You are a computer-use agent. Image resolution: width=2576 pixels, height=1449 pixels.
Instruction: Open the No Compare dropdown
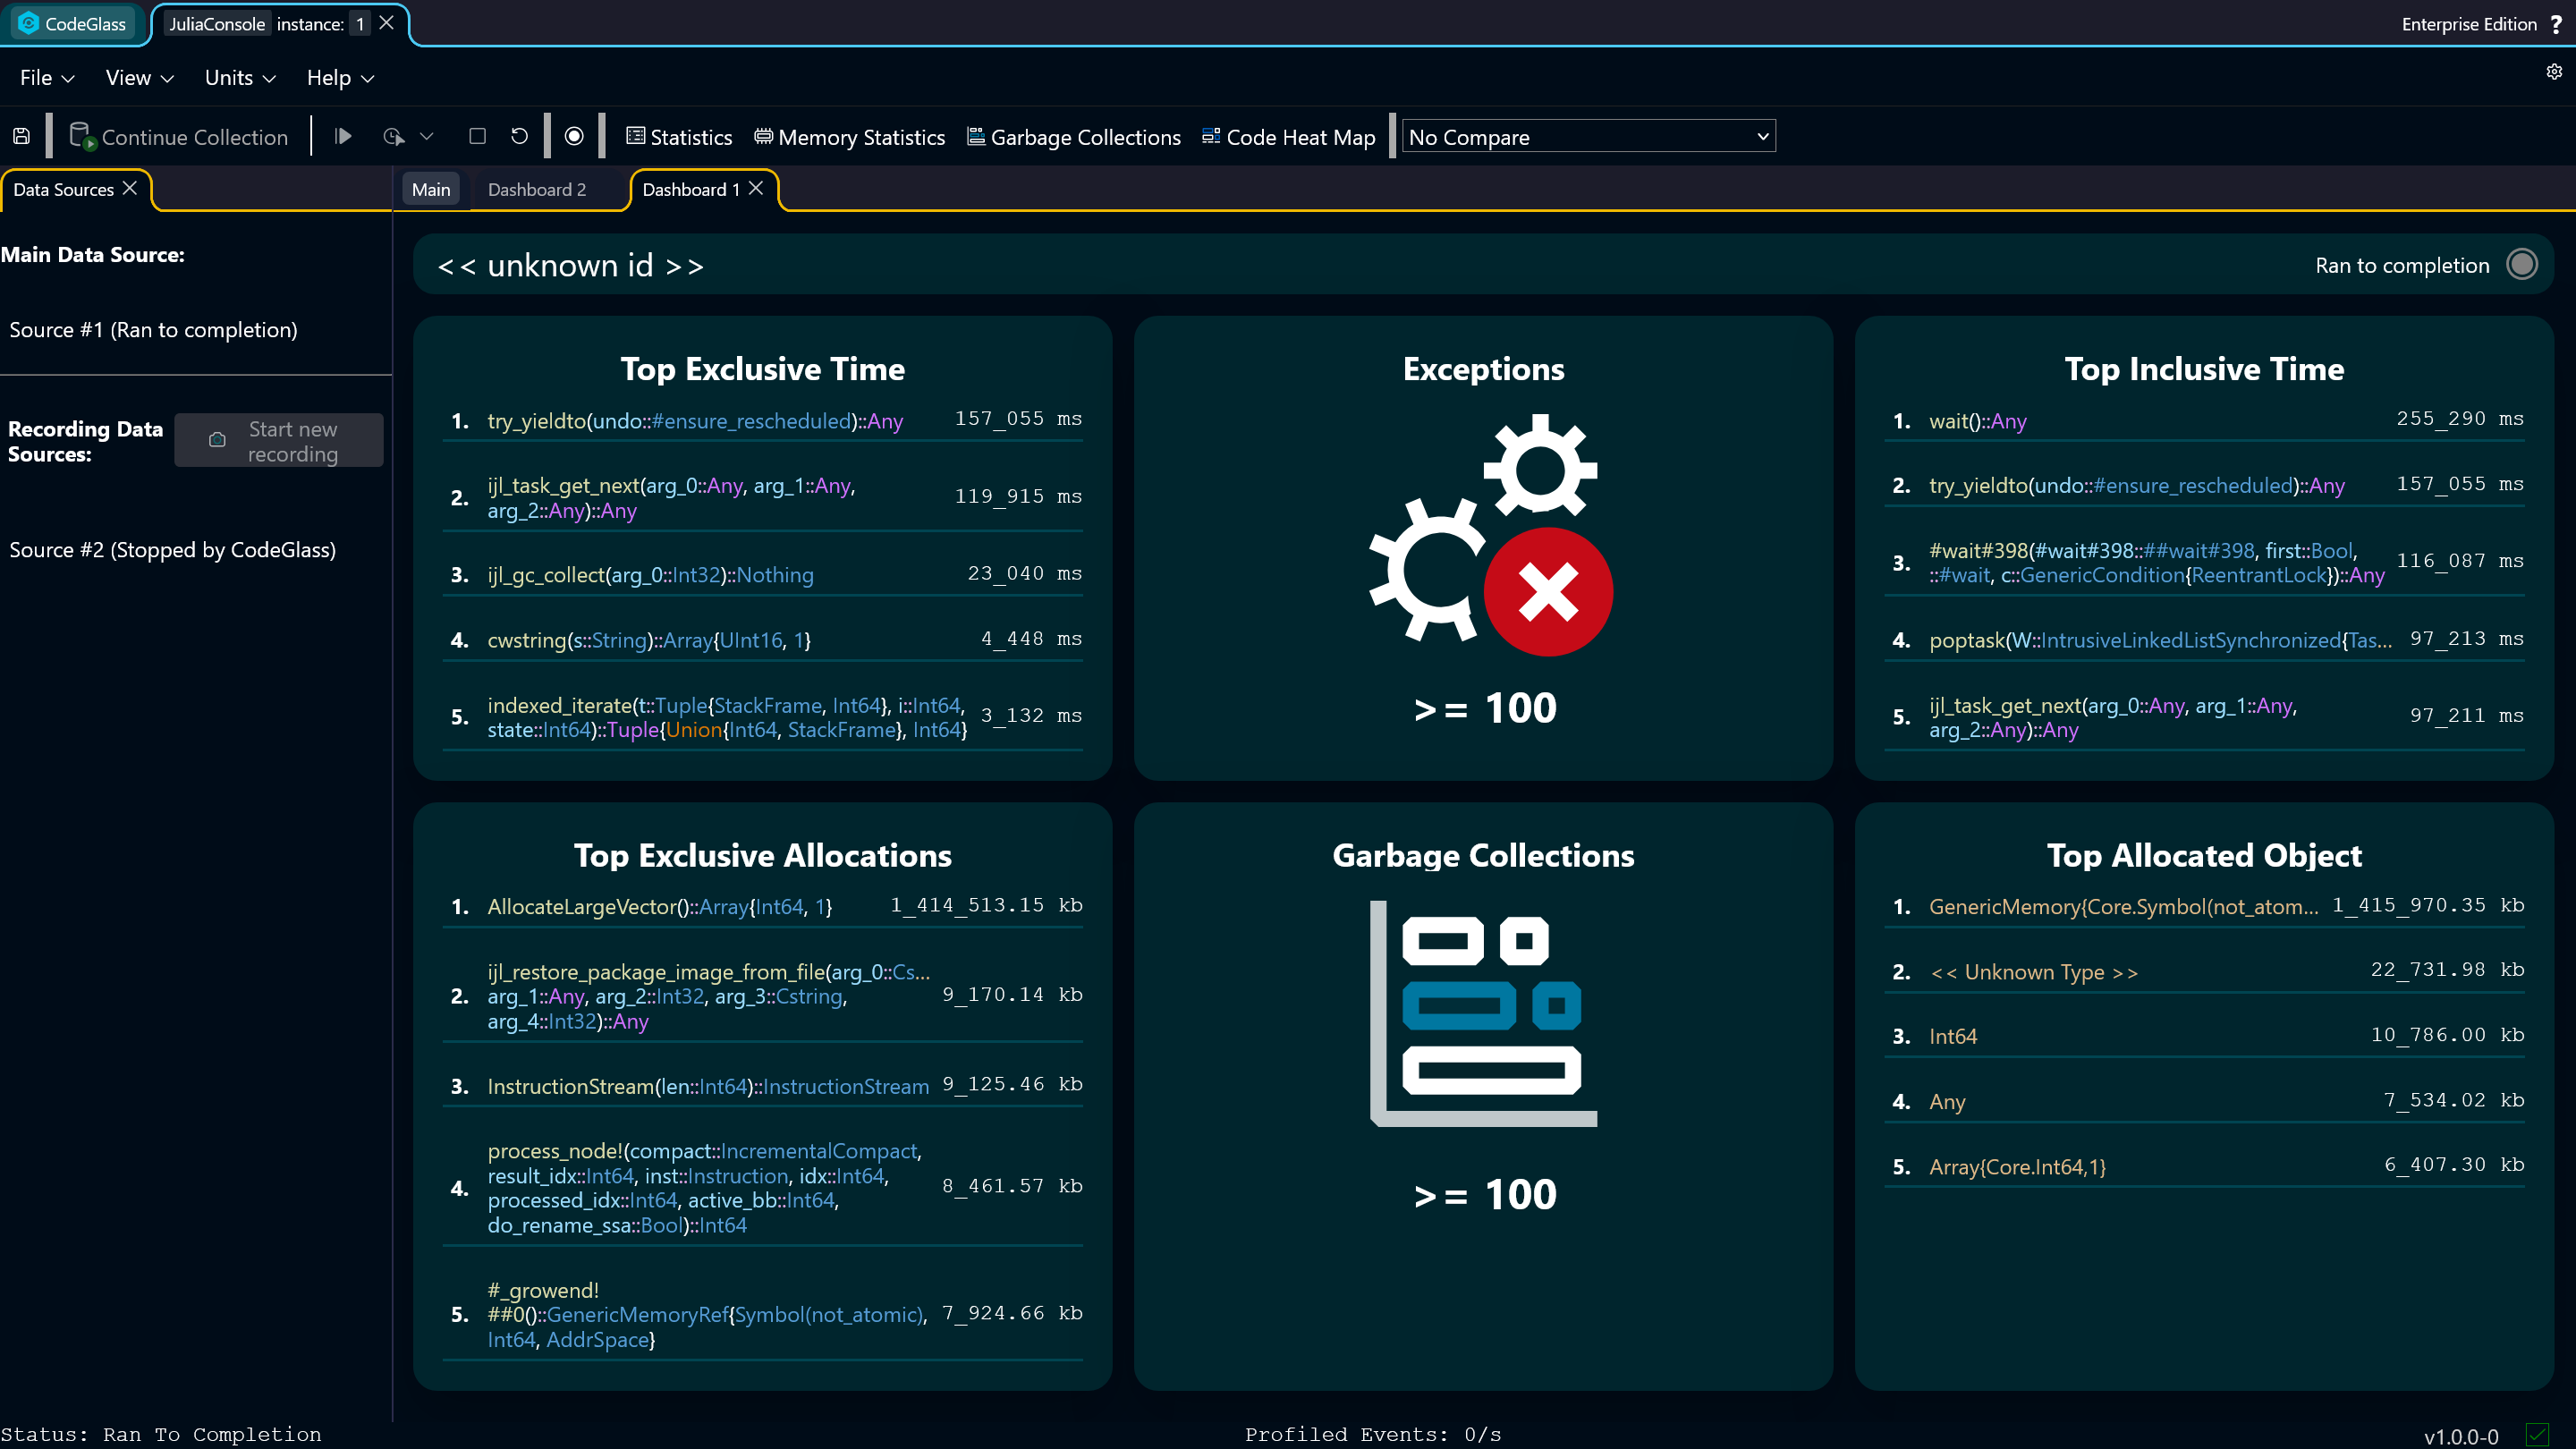[1588, 137]
